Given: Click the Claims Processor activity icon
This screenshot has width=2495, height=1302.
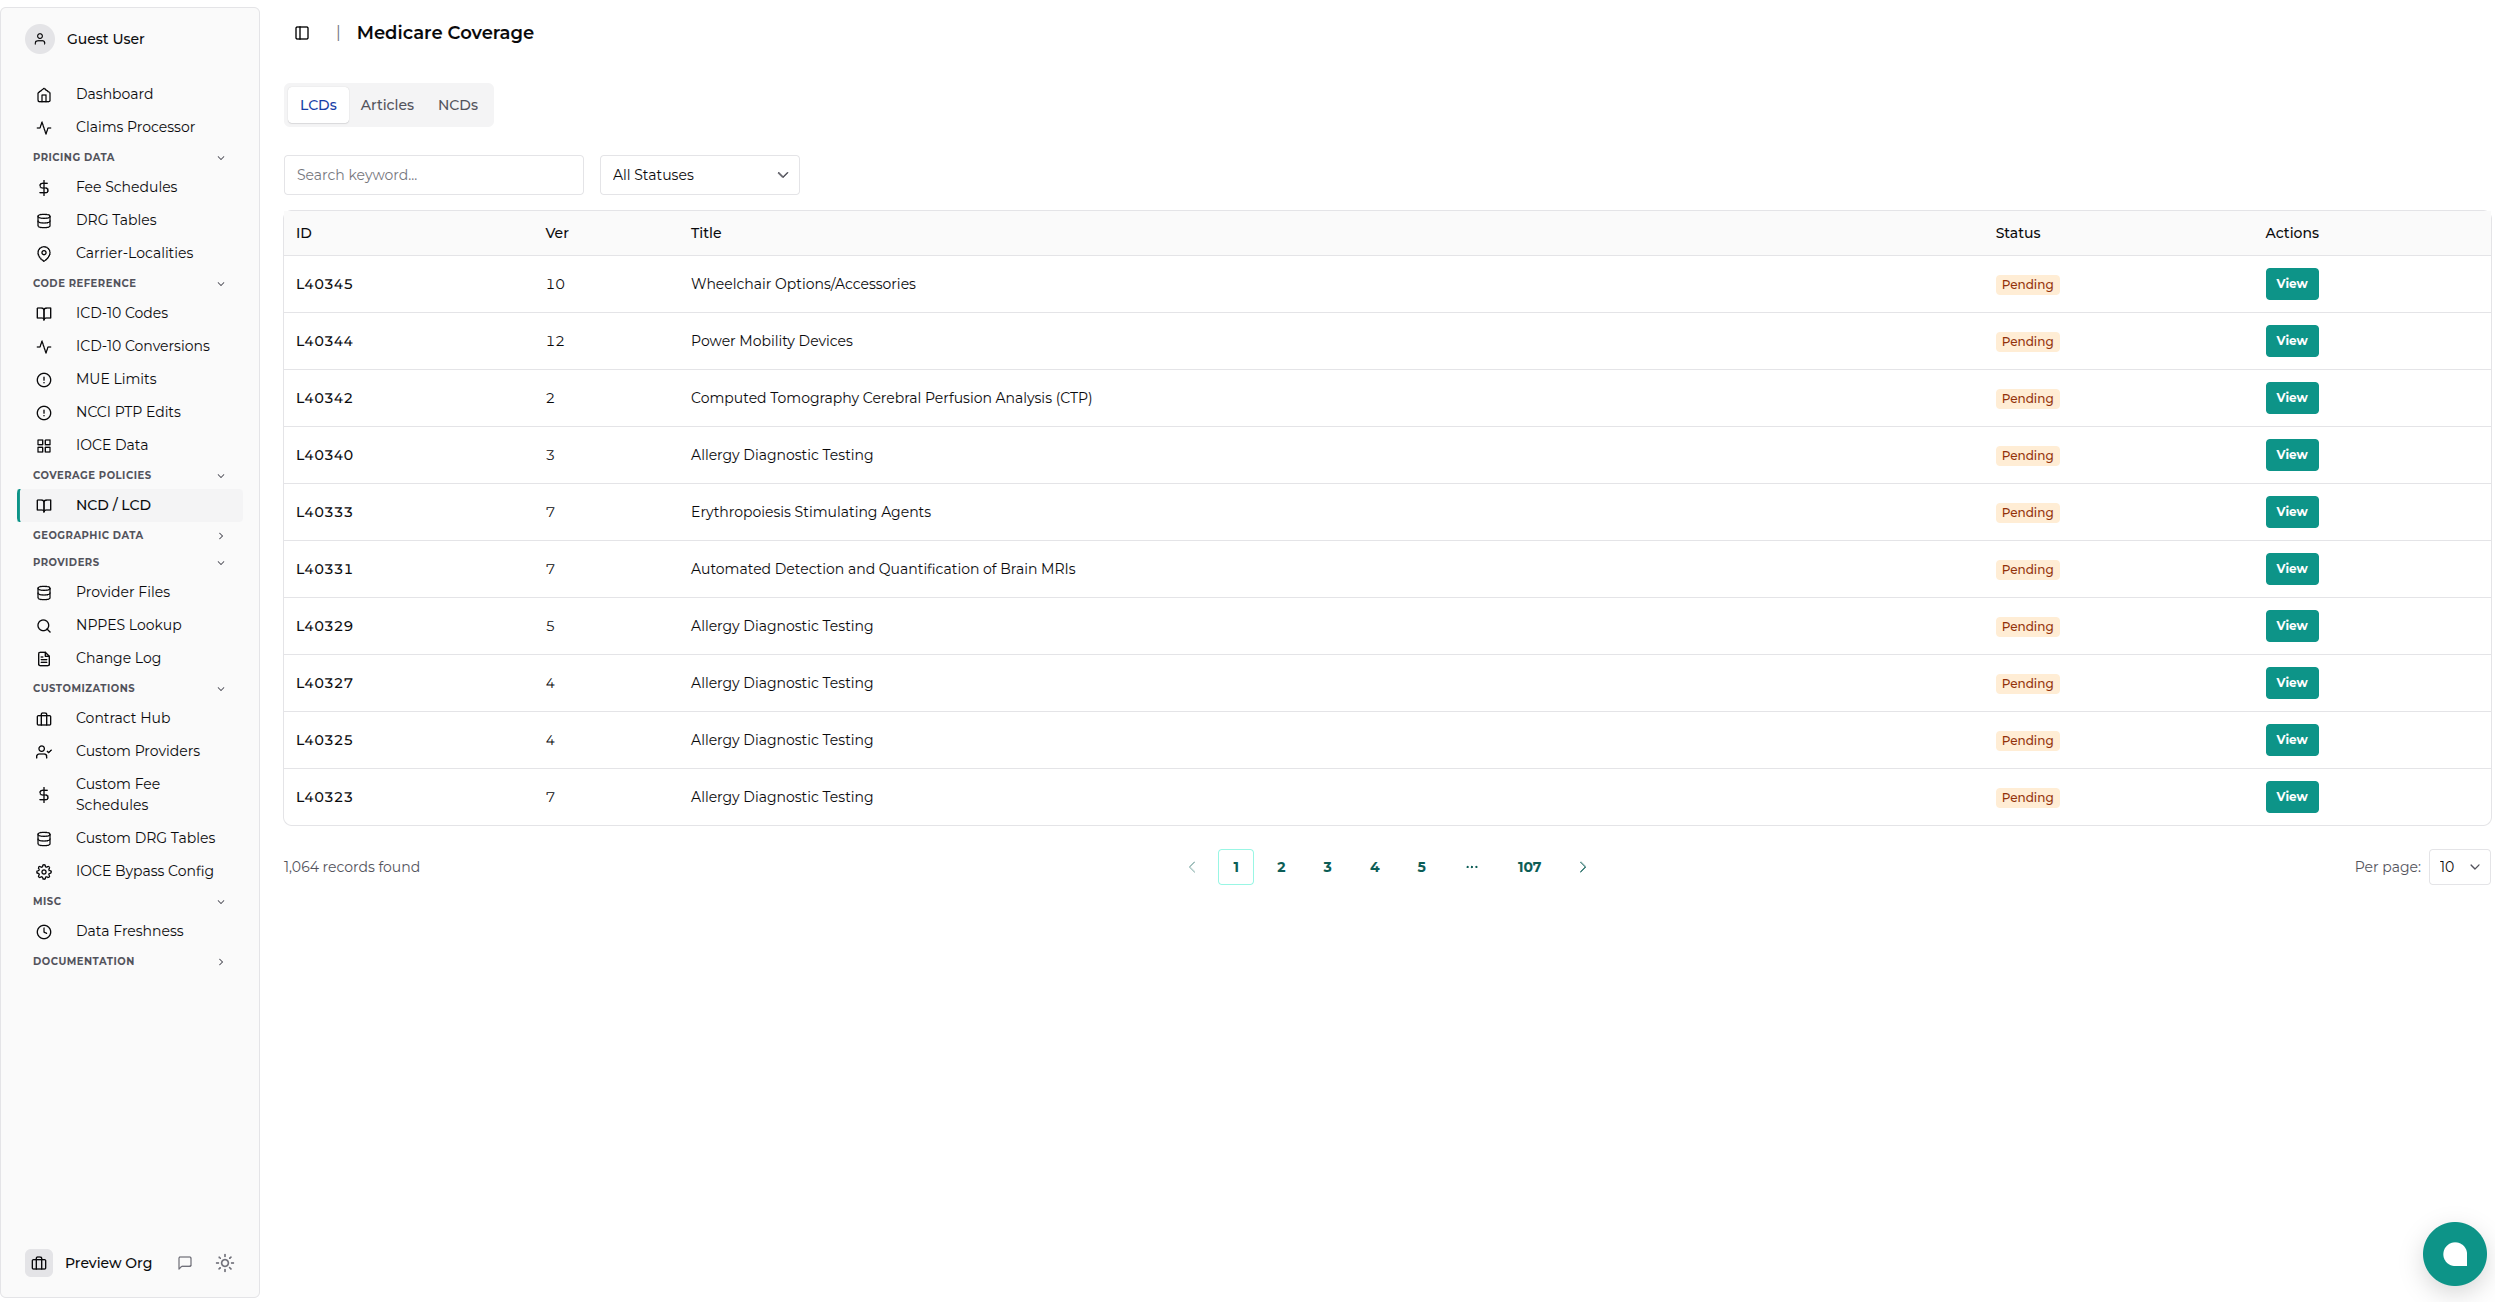Looking at the screenshot, I should [44, 128].
